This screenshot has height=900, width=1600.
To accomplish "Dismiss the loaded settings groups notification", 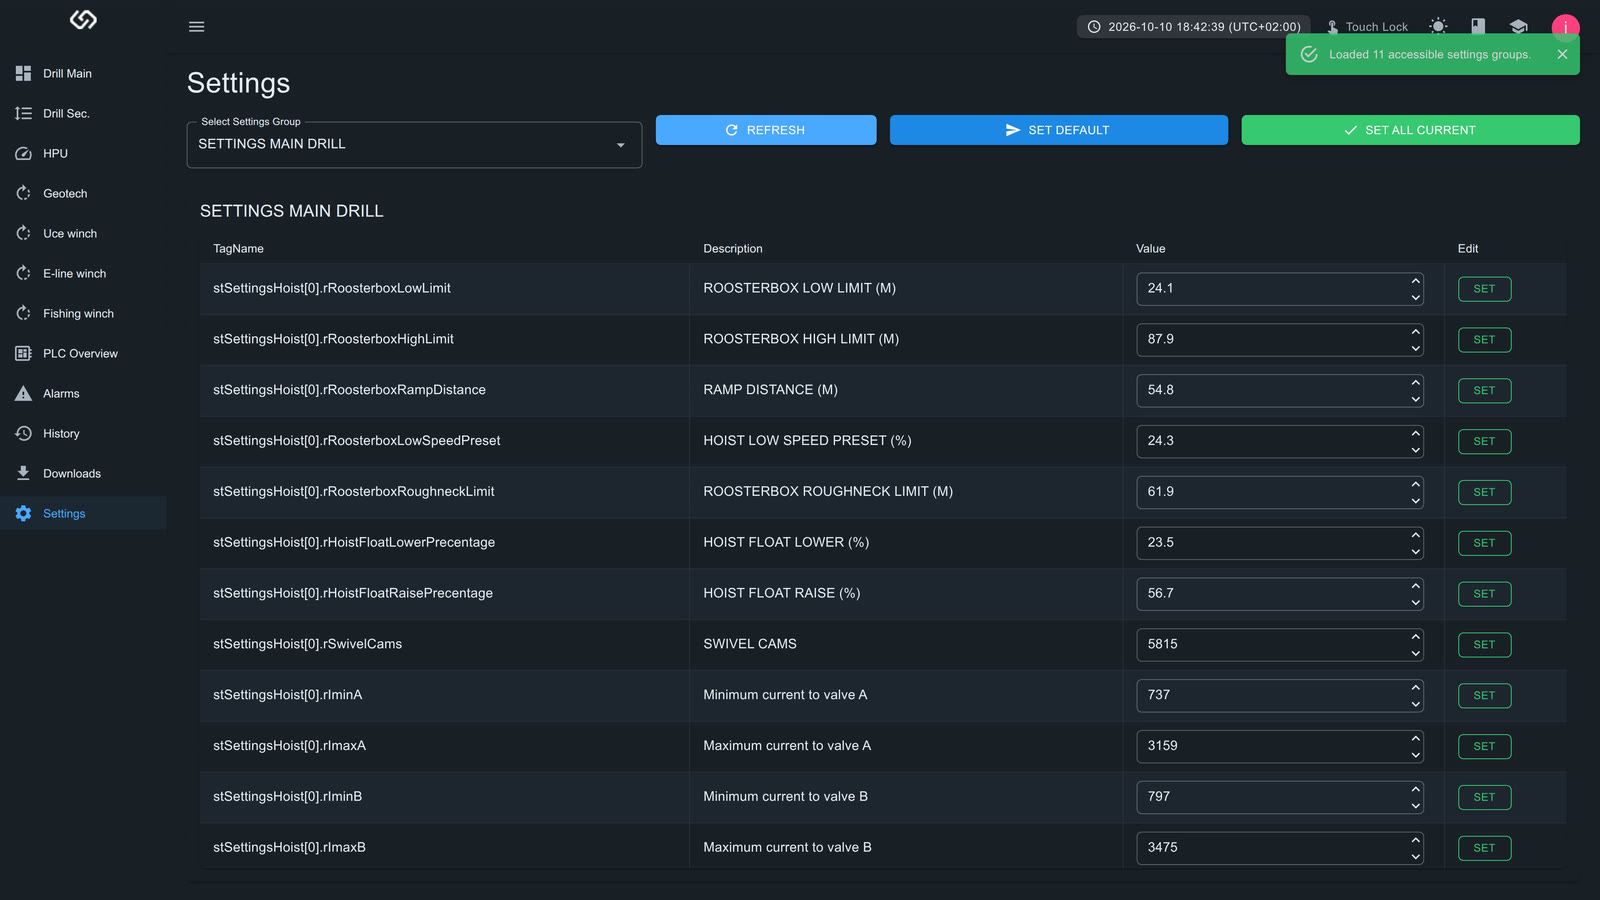I will tap(1562, 55).
